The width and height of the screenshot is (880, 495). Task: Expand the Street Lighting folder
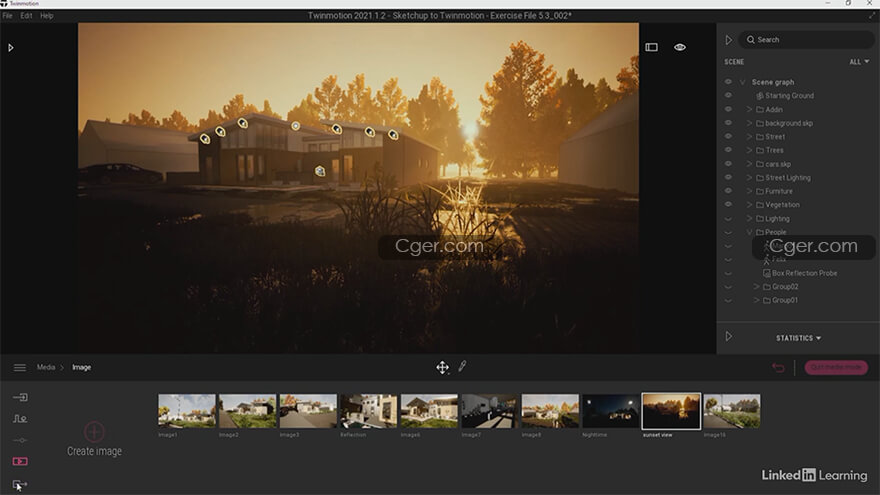tap(749, 177)
